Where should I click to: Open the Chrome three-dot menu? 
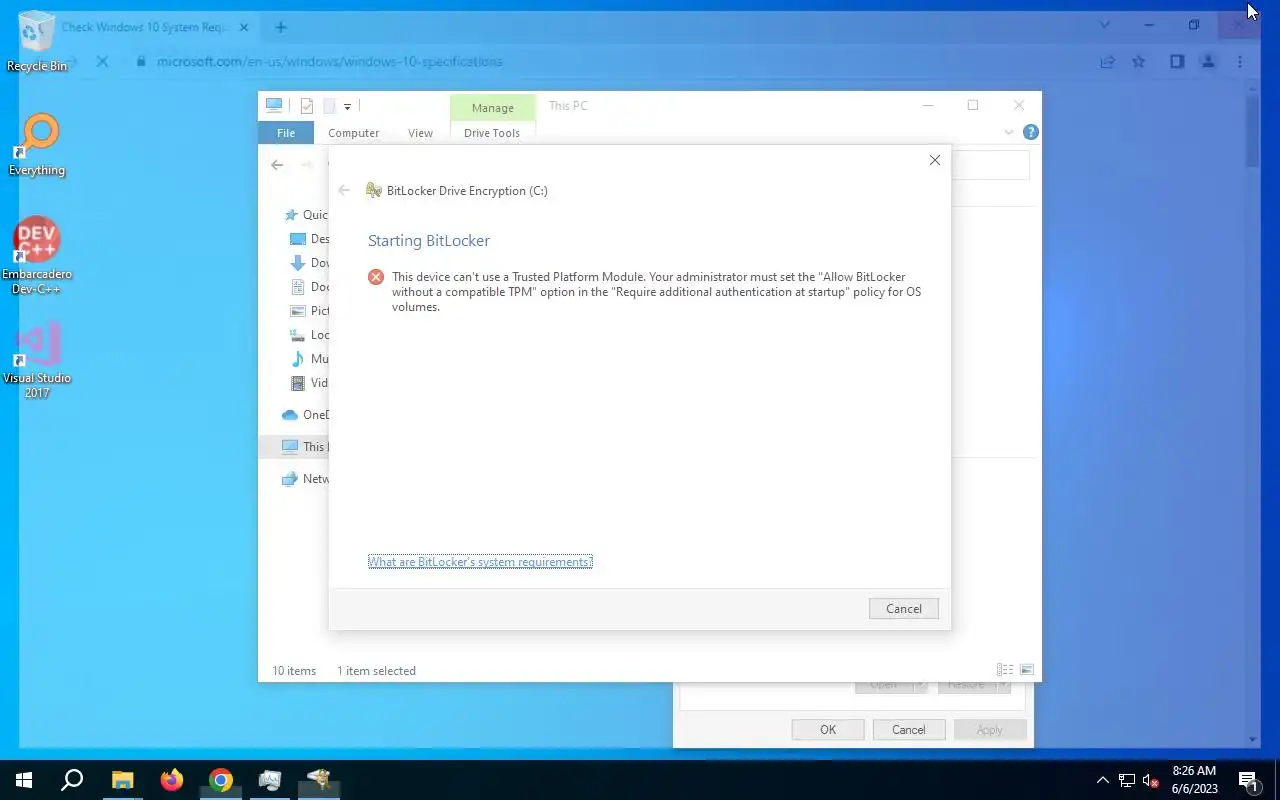click(1240, 61)
